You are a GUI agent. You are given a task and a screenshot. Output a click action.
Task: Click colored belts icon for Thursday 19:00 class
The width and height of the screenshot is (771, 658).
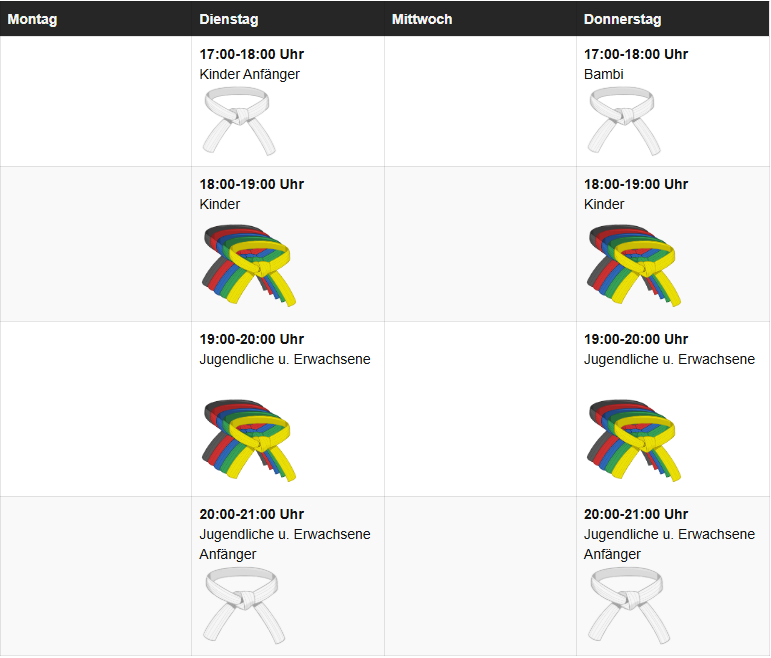tap(633, 438)
